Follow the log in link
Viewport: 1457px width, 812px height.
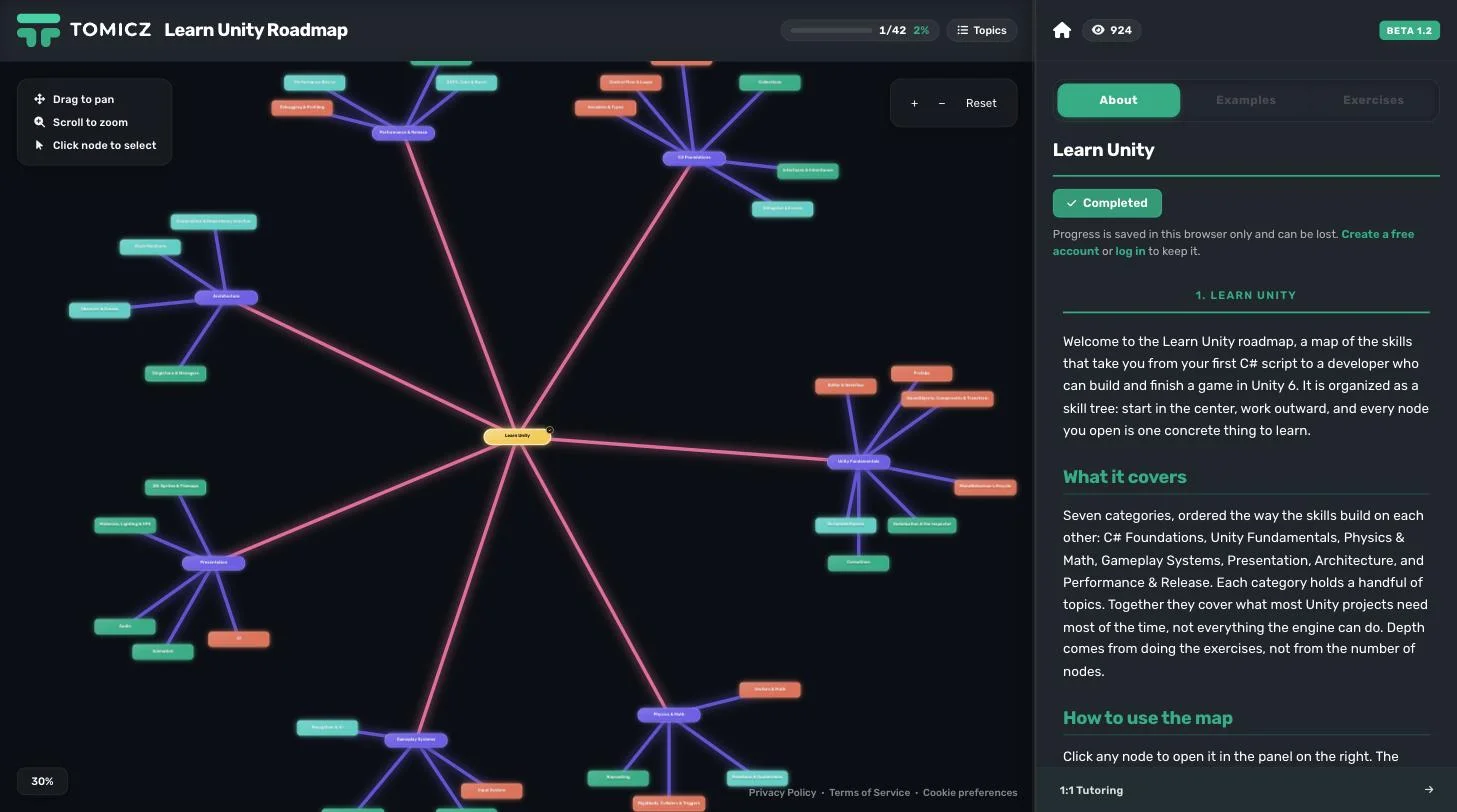coord(1130,251)
